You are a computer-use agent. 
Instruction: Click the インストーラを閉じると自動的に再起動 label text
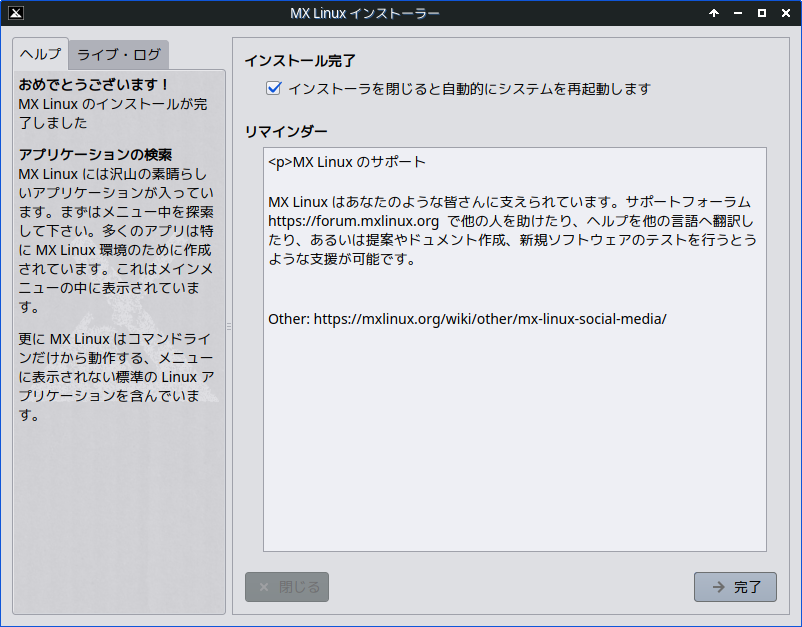click(469, 89)
